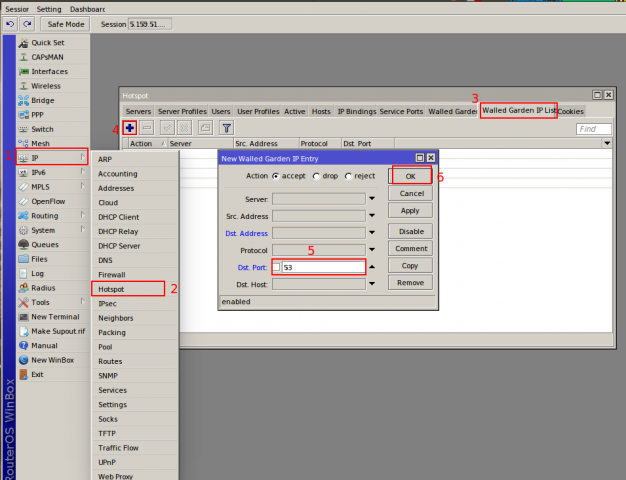Expand the Server dropdown arrow
Screen dimensions: 626x480
click(x=372, y=199)
